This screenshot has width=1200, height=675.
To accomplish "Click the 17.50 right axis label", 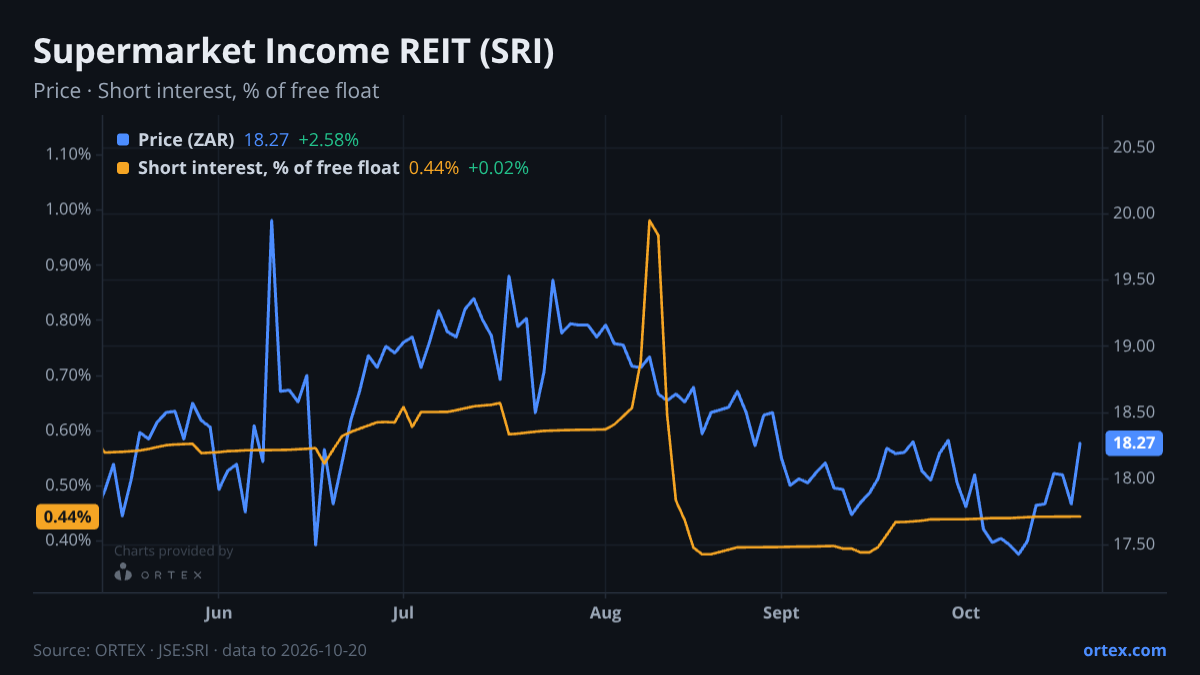I will pos(1134,544).
